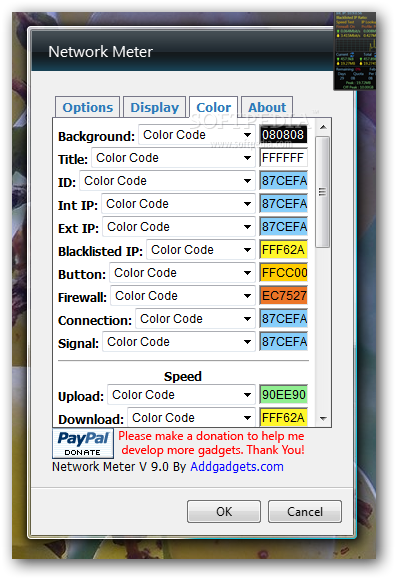396x579 pixels.
Task: Click the Ext IP 87CEFA color field
Action: [283, 227]
